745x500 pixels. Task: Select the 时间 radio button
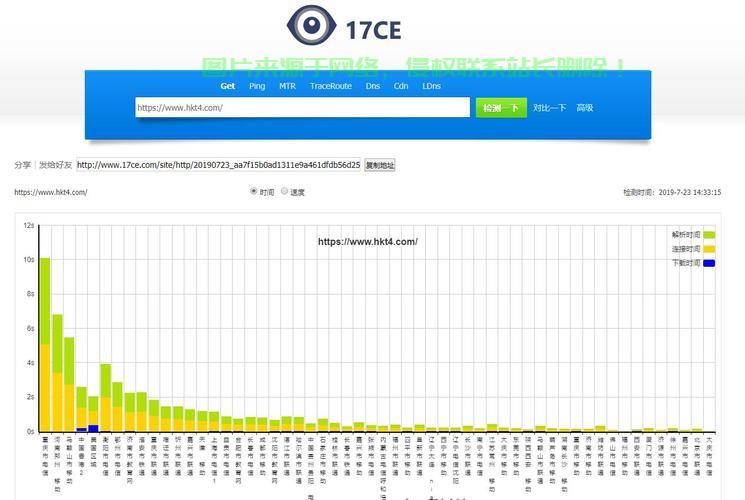[253, 191]
